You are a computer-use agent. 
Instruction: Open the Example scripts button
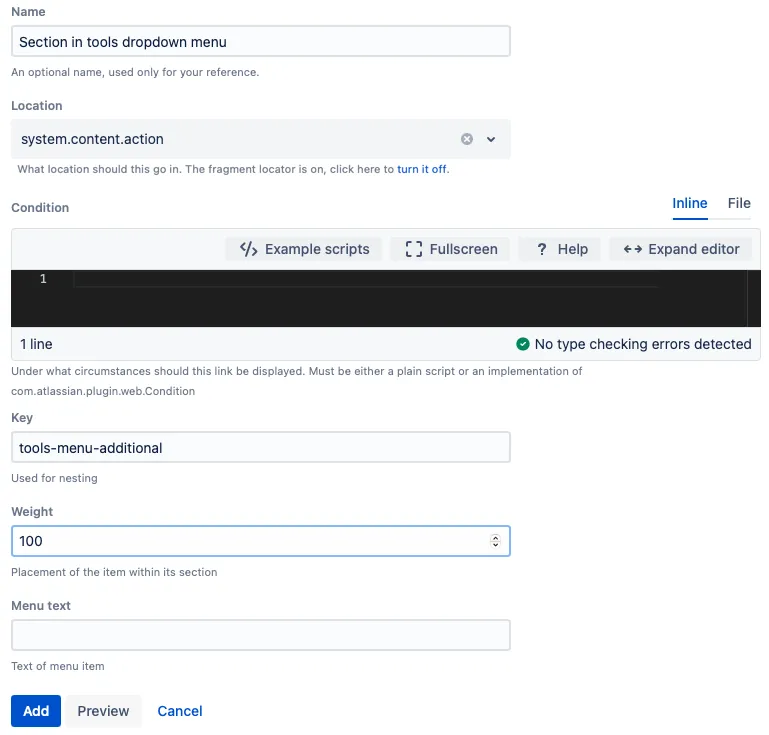pyautogui.click(x=304, y=249)
